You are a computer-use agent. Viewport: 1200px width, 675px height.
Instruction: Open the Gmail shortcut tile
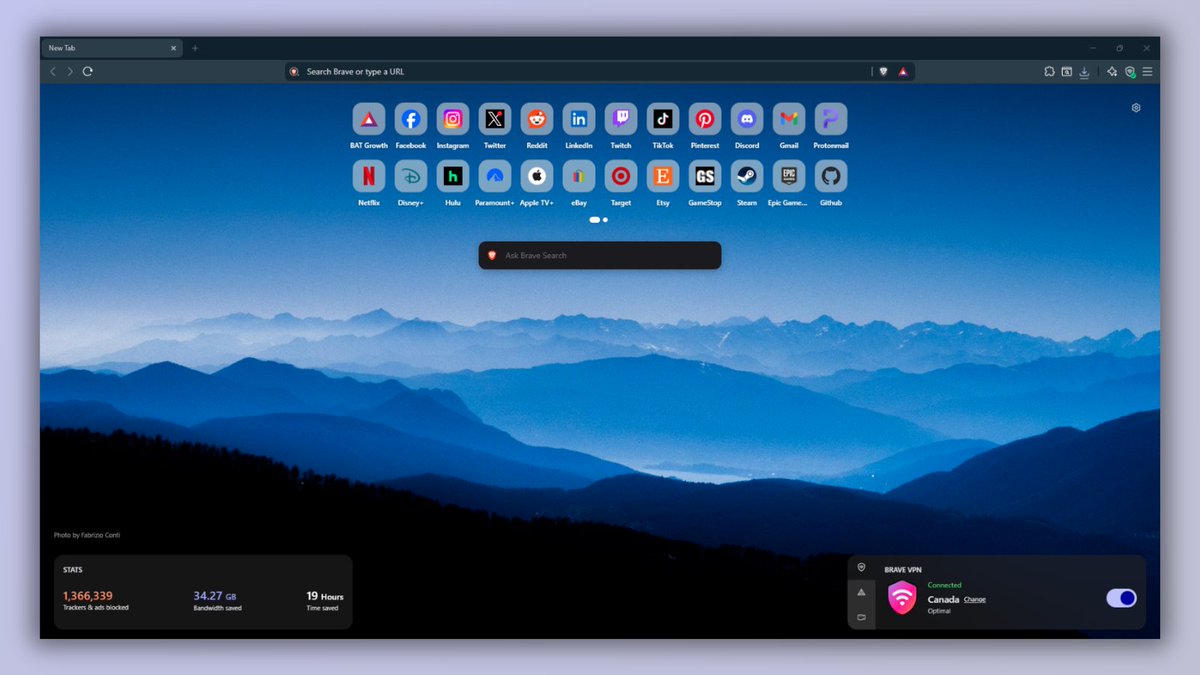789,119
